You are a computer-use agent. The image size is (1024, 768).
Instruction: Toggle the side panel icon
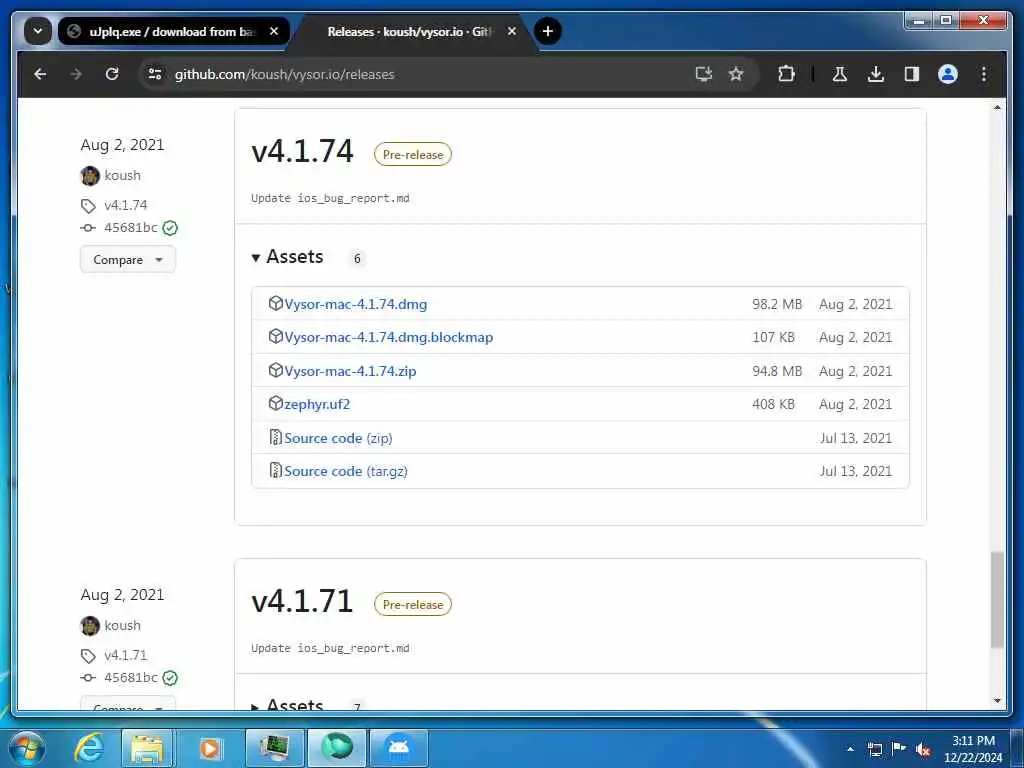912,74
